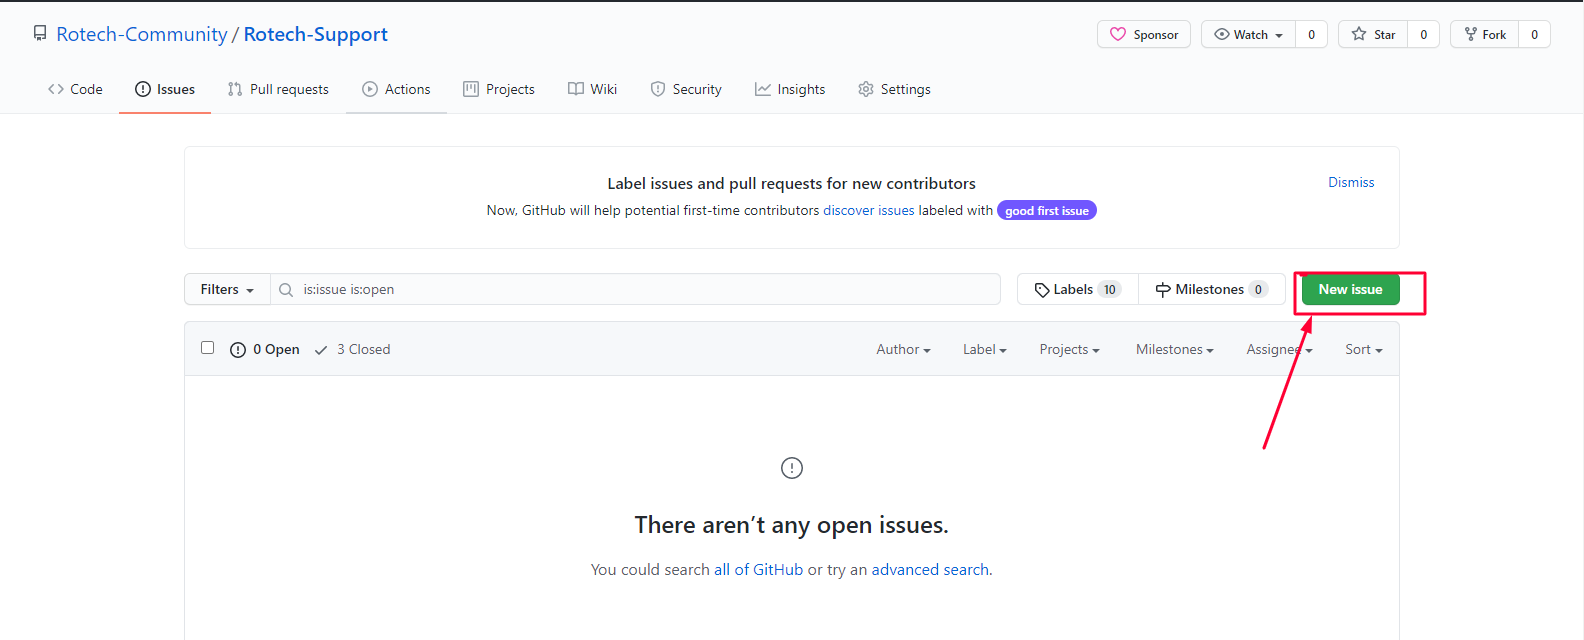This screenshot has height=640, width=1584.
Task: Click the repository book icon beside Rotech-Community
Action: (x=40, y=34)
